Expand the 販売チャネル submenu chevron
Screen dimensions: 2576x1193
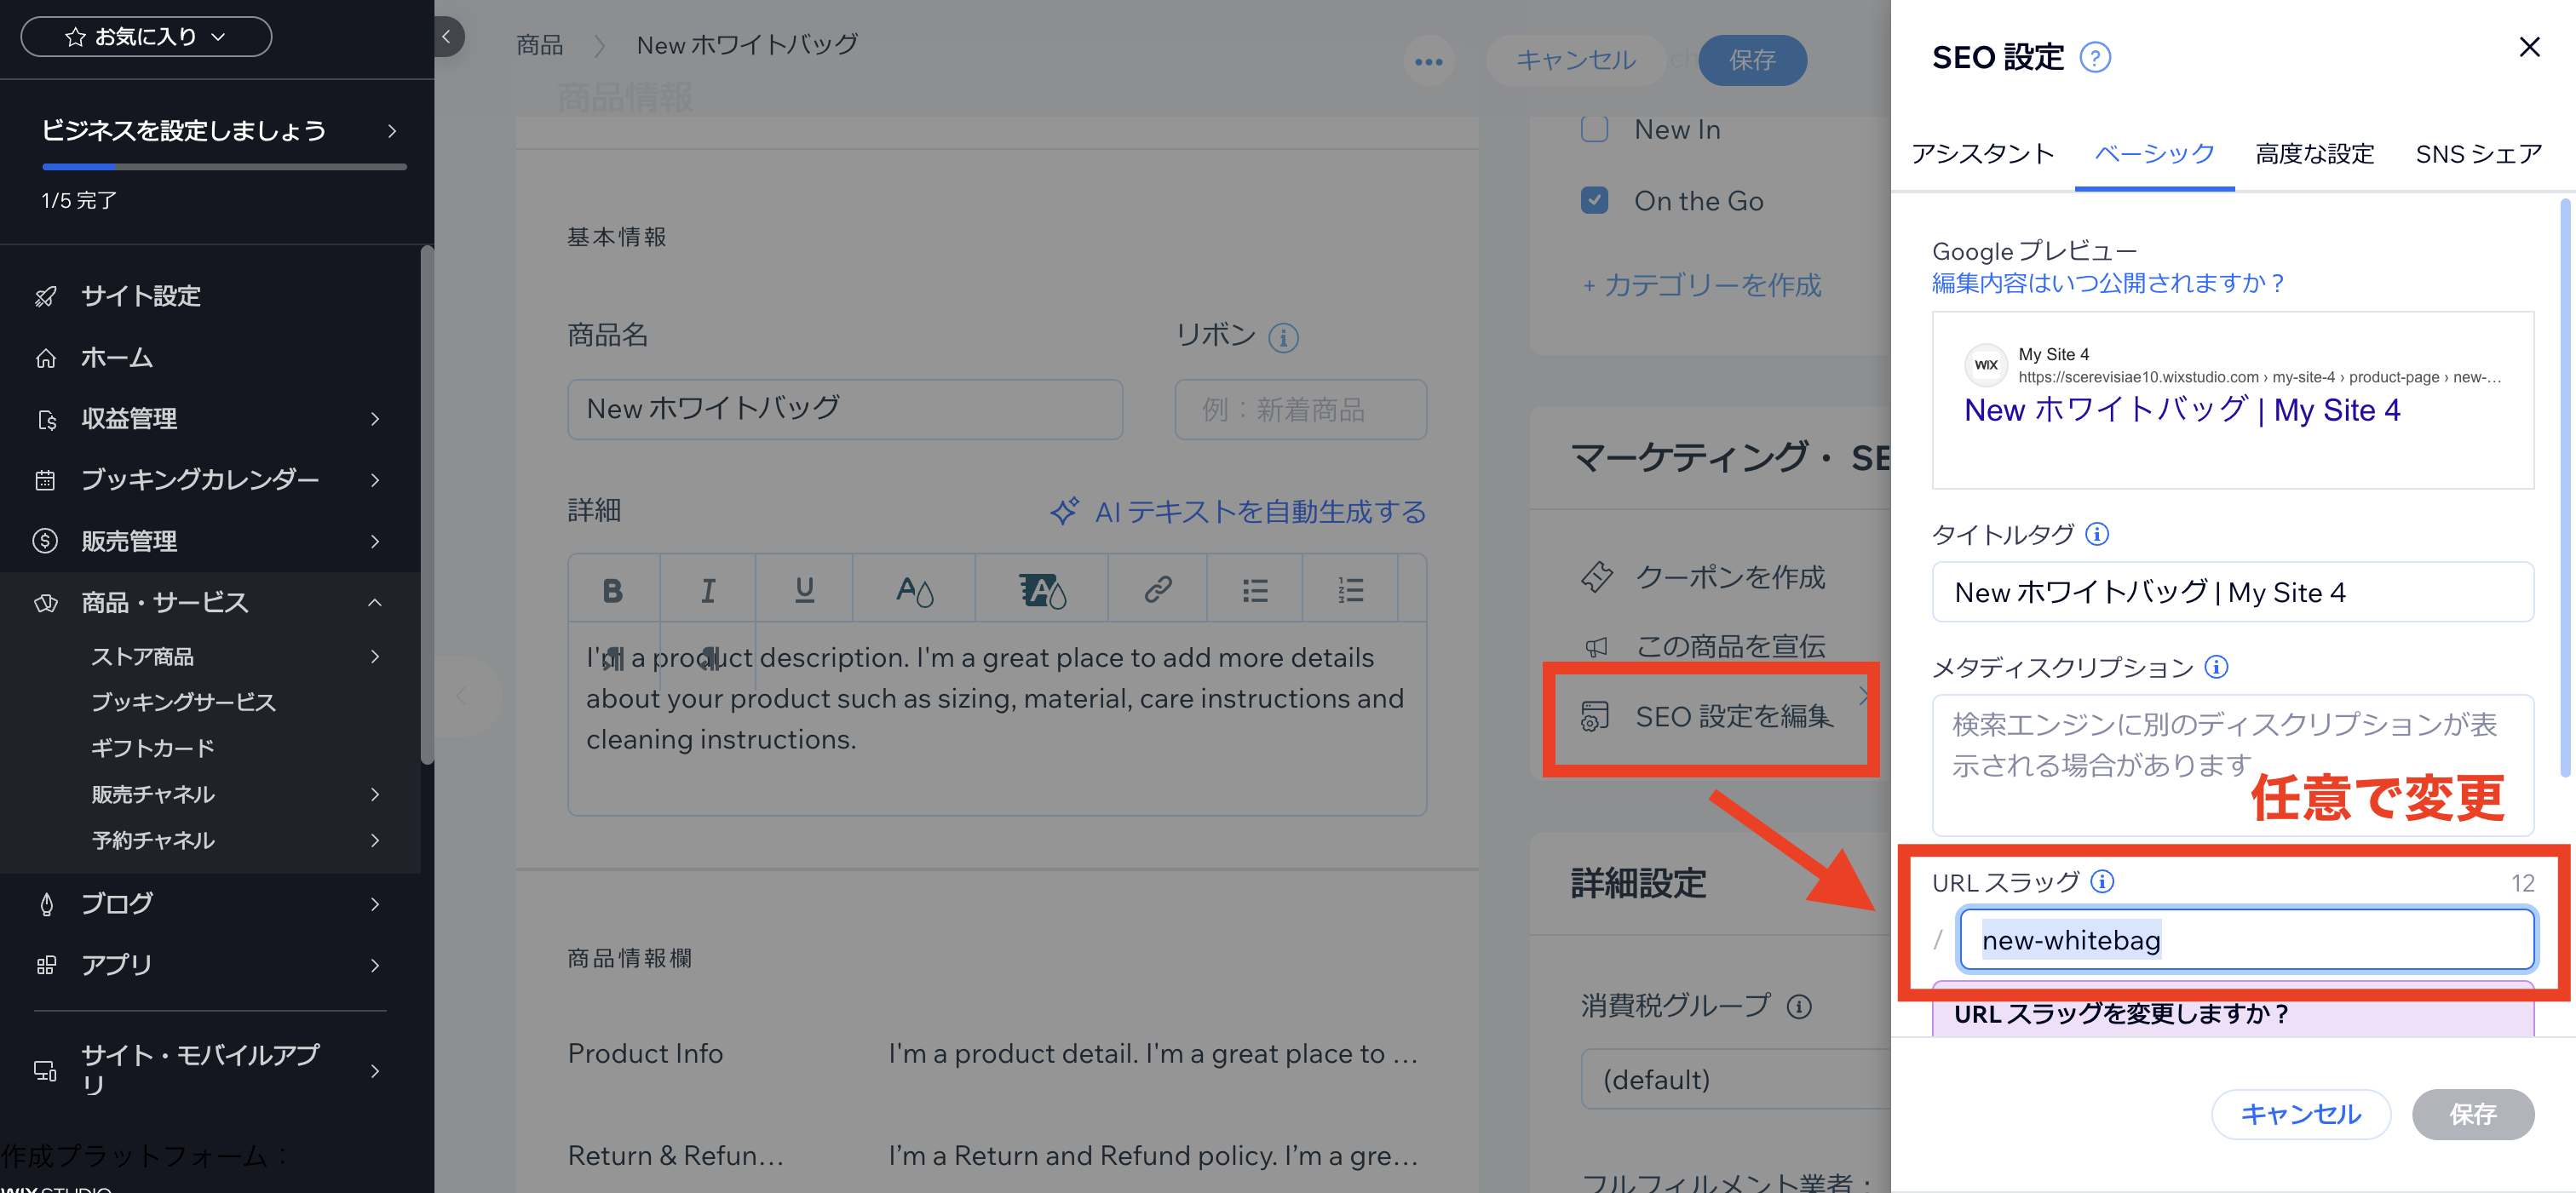click(x=375, y=794)
